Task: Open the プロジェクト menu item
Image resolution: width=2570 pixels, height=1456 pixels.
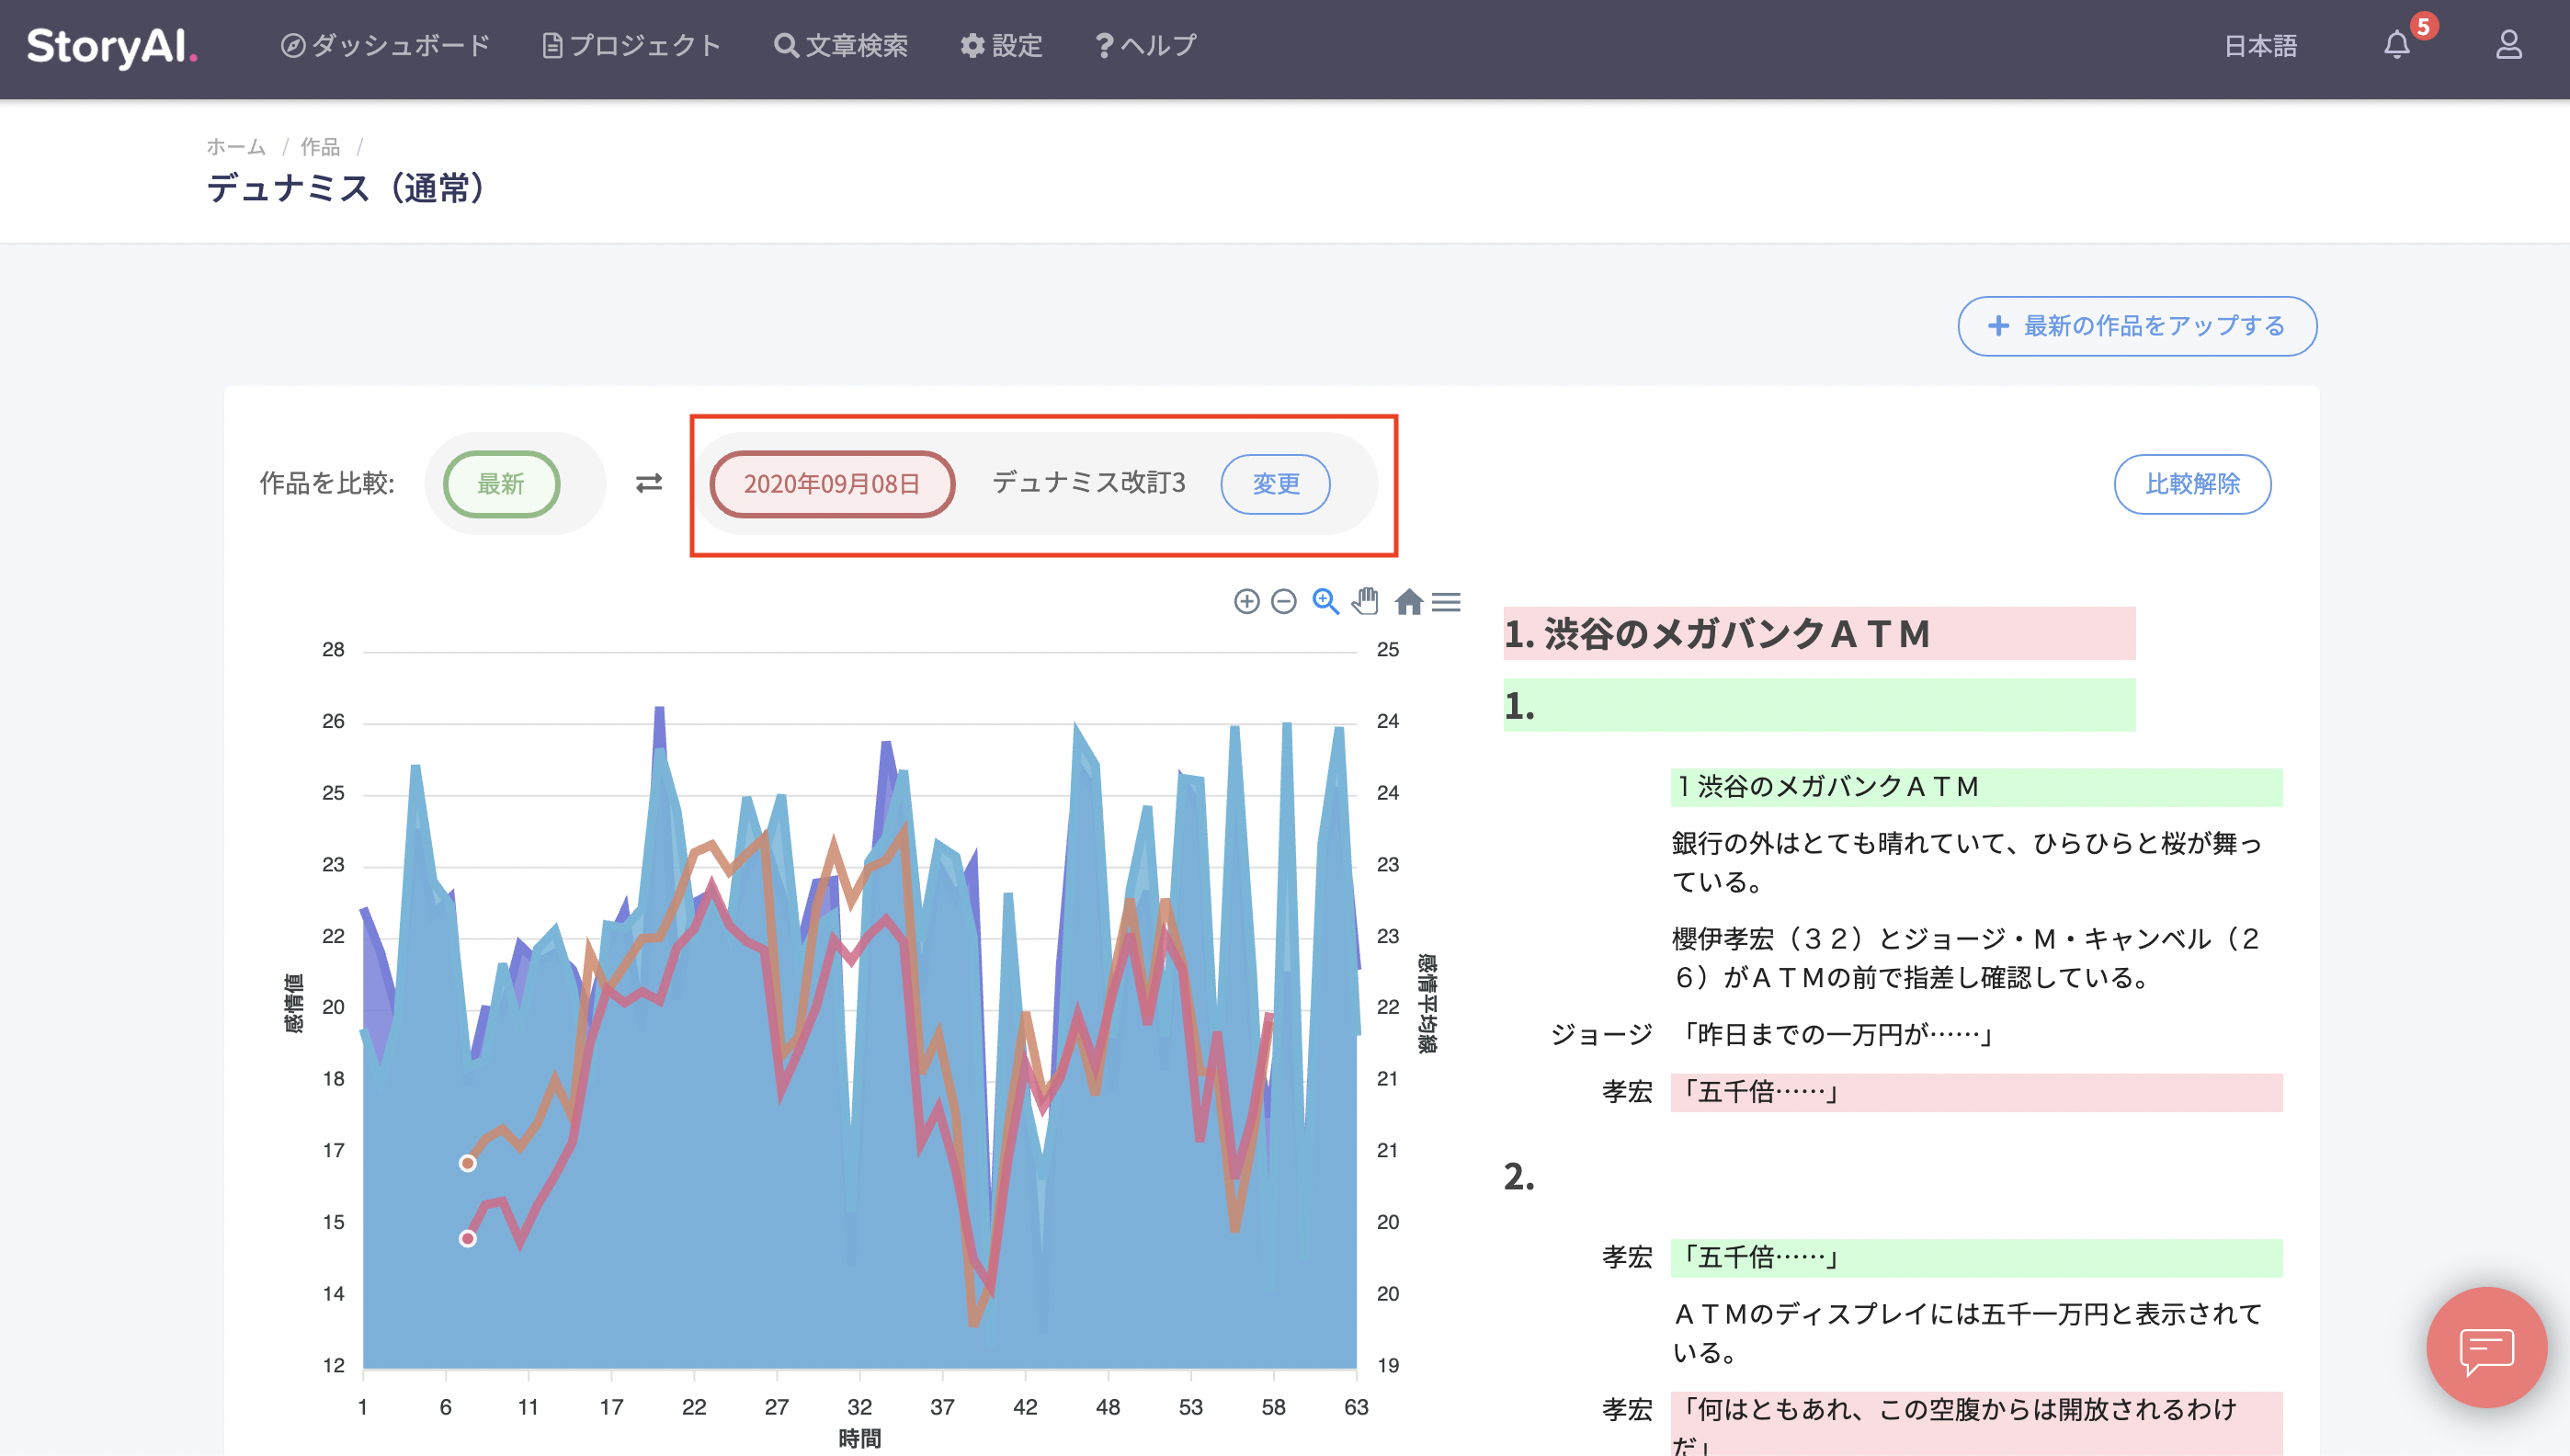Action: [632, 45]
